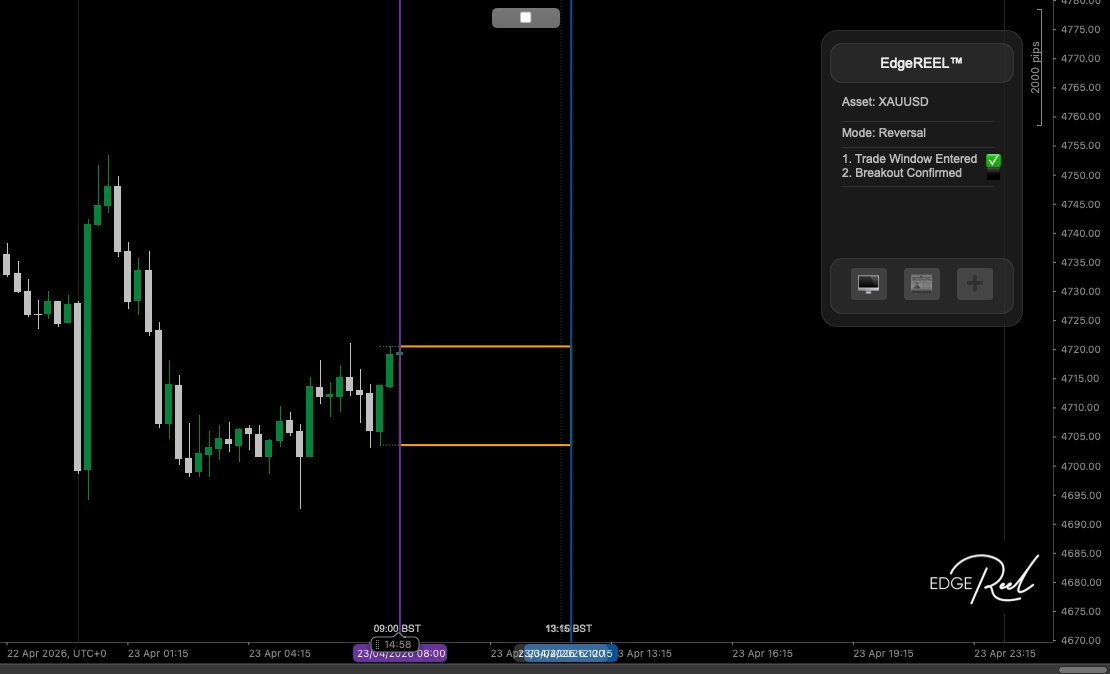Click the purple 23/04/2026 08:00 time label

400,653
